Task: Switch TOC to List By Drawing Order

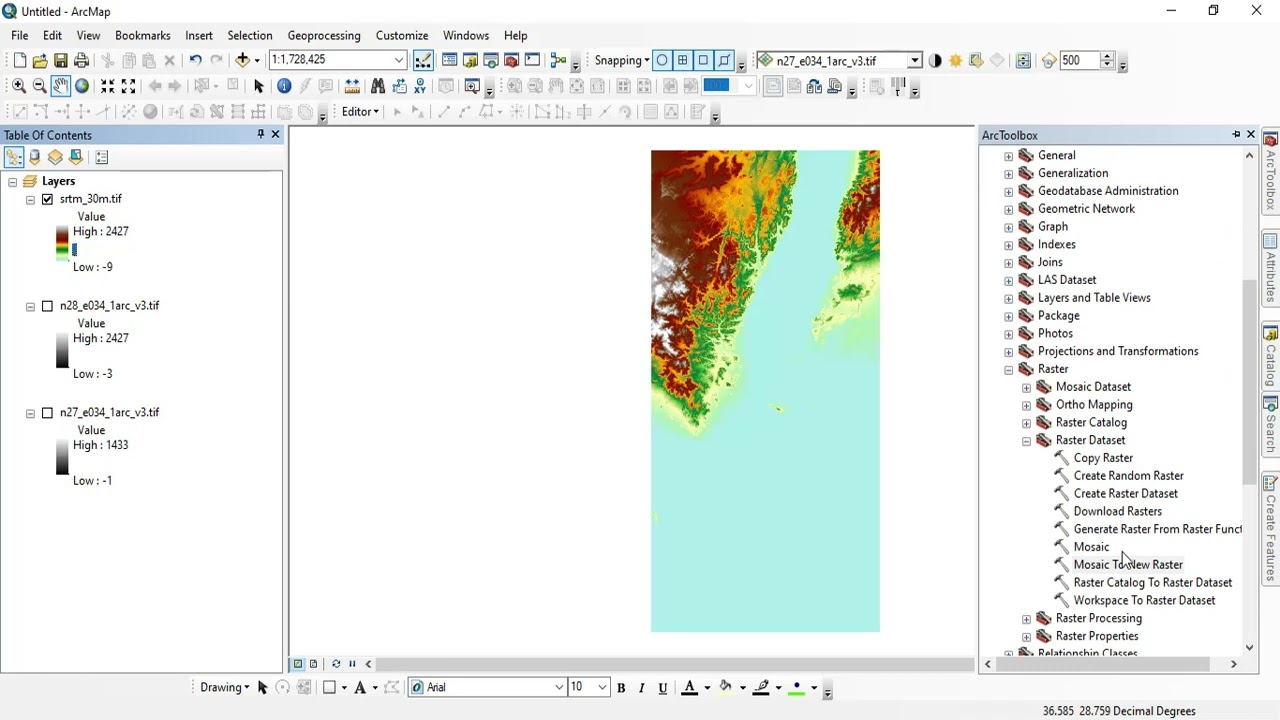Action: click(x=14, y=157)
